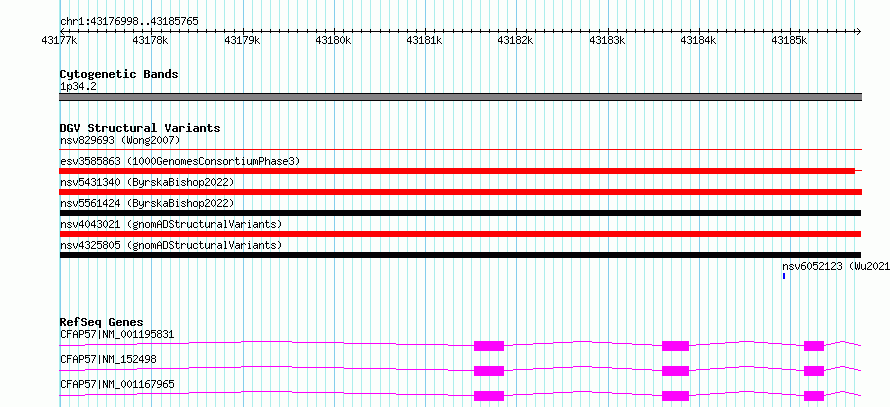Viewport: 890px width, 407px height.
Task: Click the 43178k scale label
Action: point(150,40)
